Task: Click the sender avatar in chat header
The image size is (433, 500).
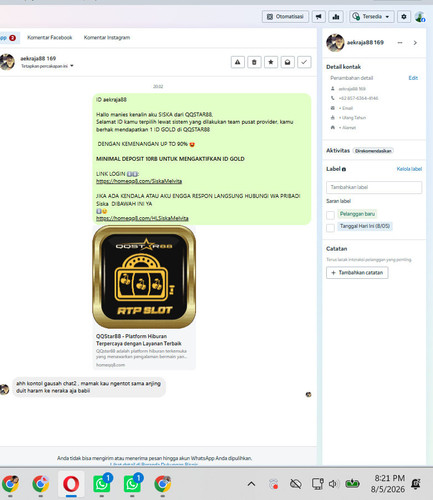Action: [x=7, y=62]
